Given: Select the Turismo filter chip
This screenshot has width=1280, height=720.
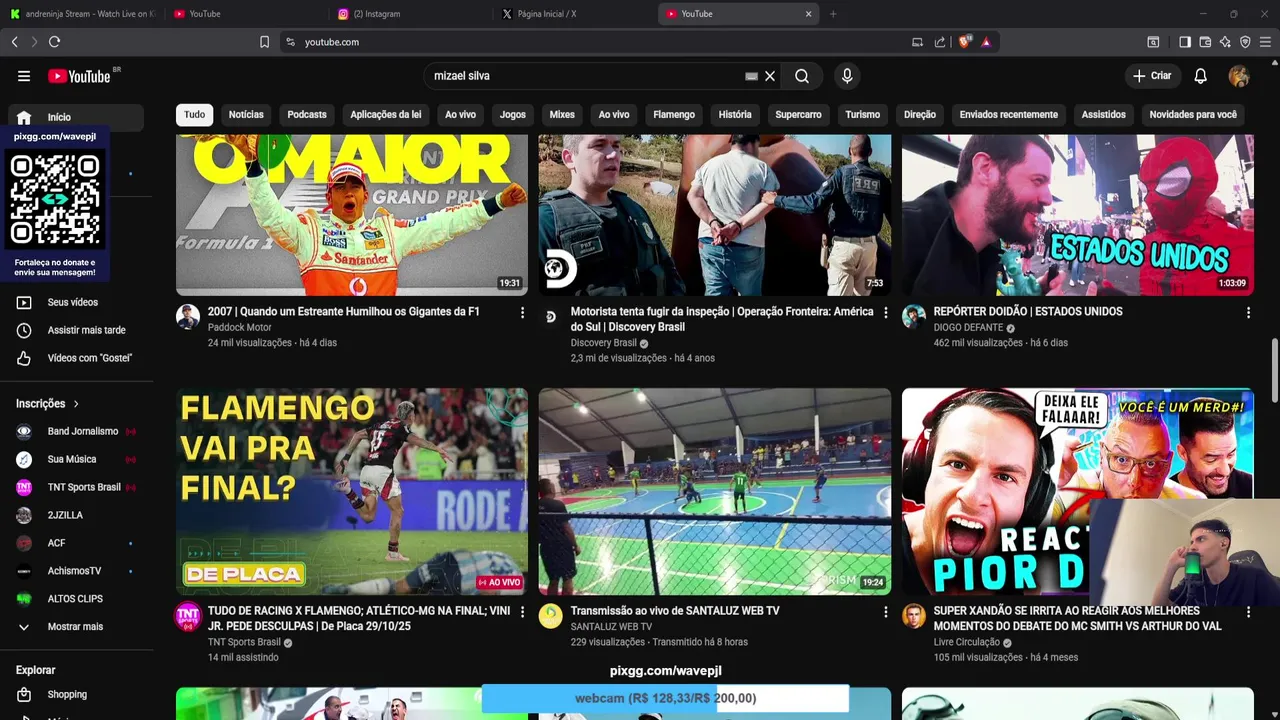Looking at the screenshot, I should [862, 115].
